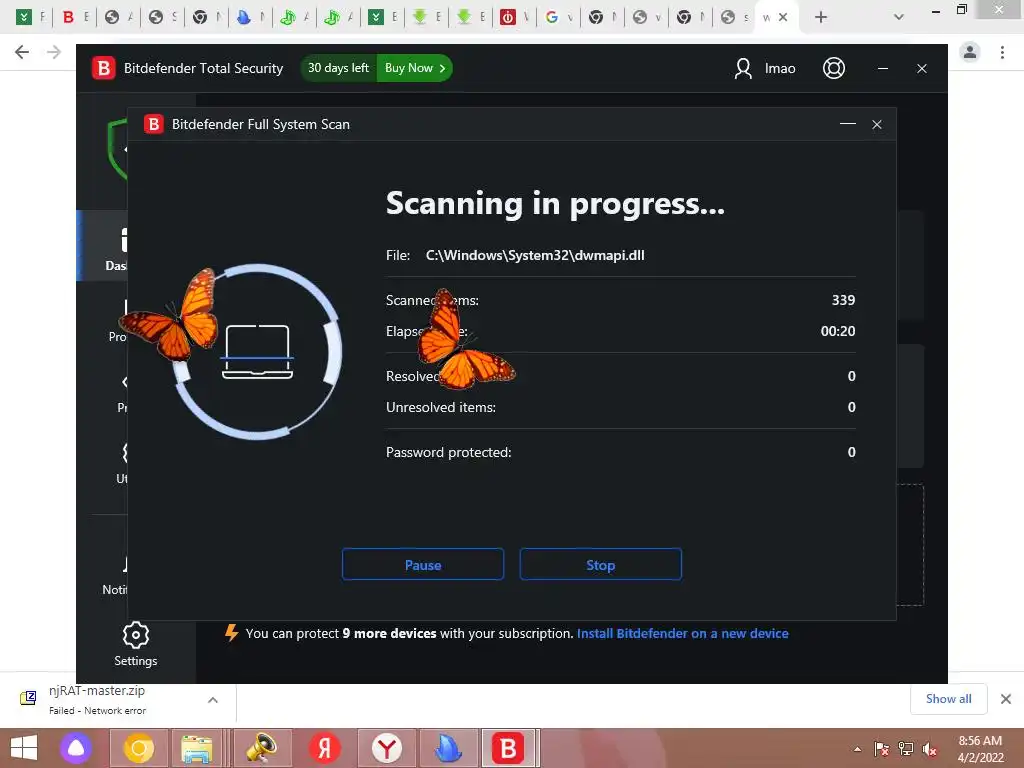Screen dimensions: 1024x768
Task: Click the taskbar clock showing 8:56 AM
Action: pyautogui.click(x=980, y=741)
